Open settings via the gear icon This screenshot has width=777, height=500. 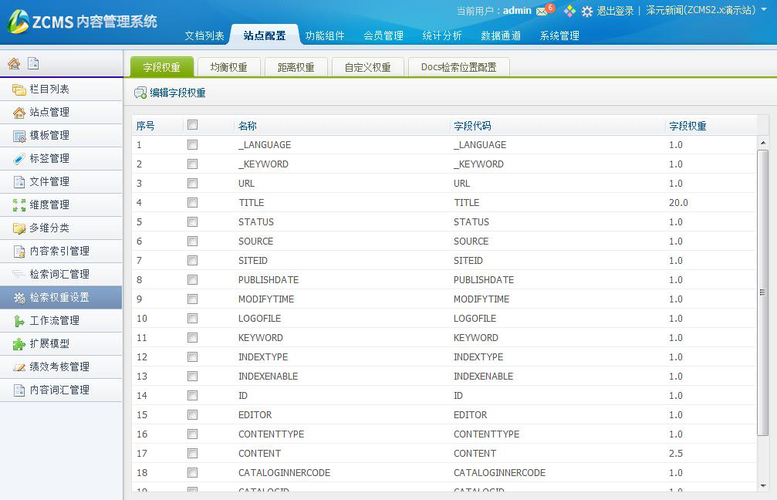pos(587,11)
